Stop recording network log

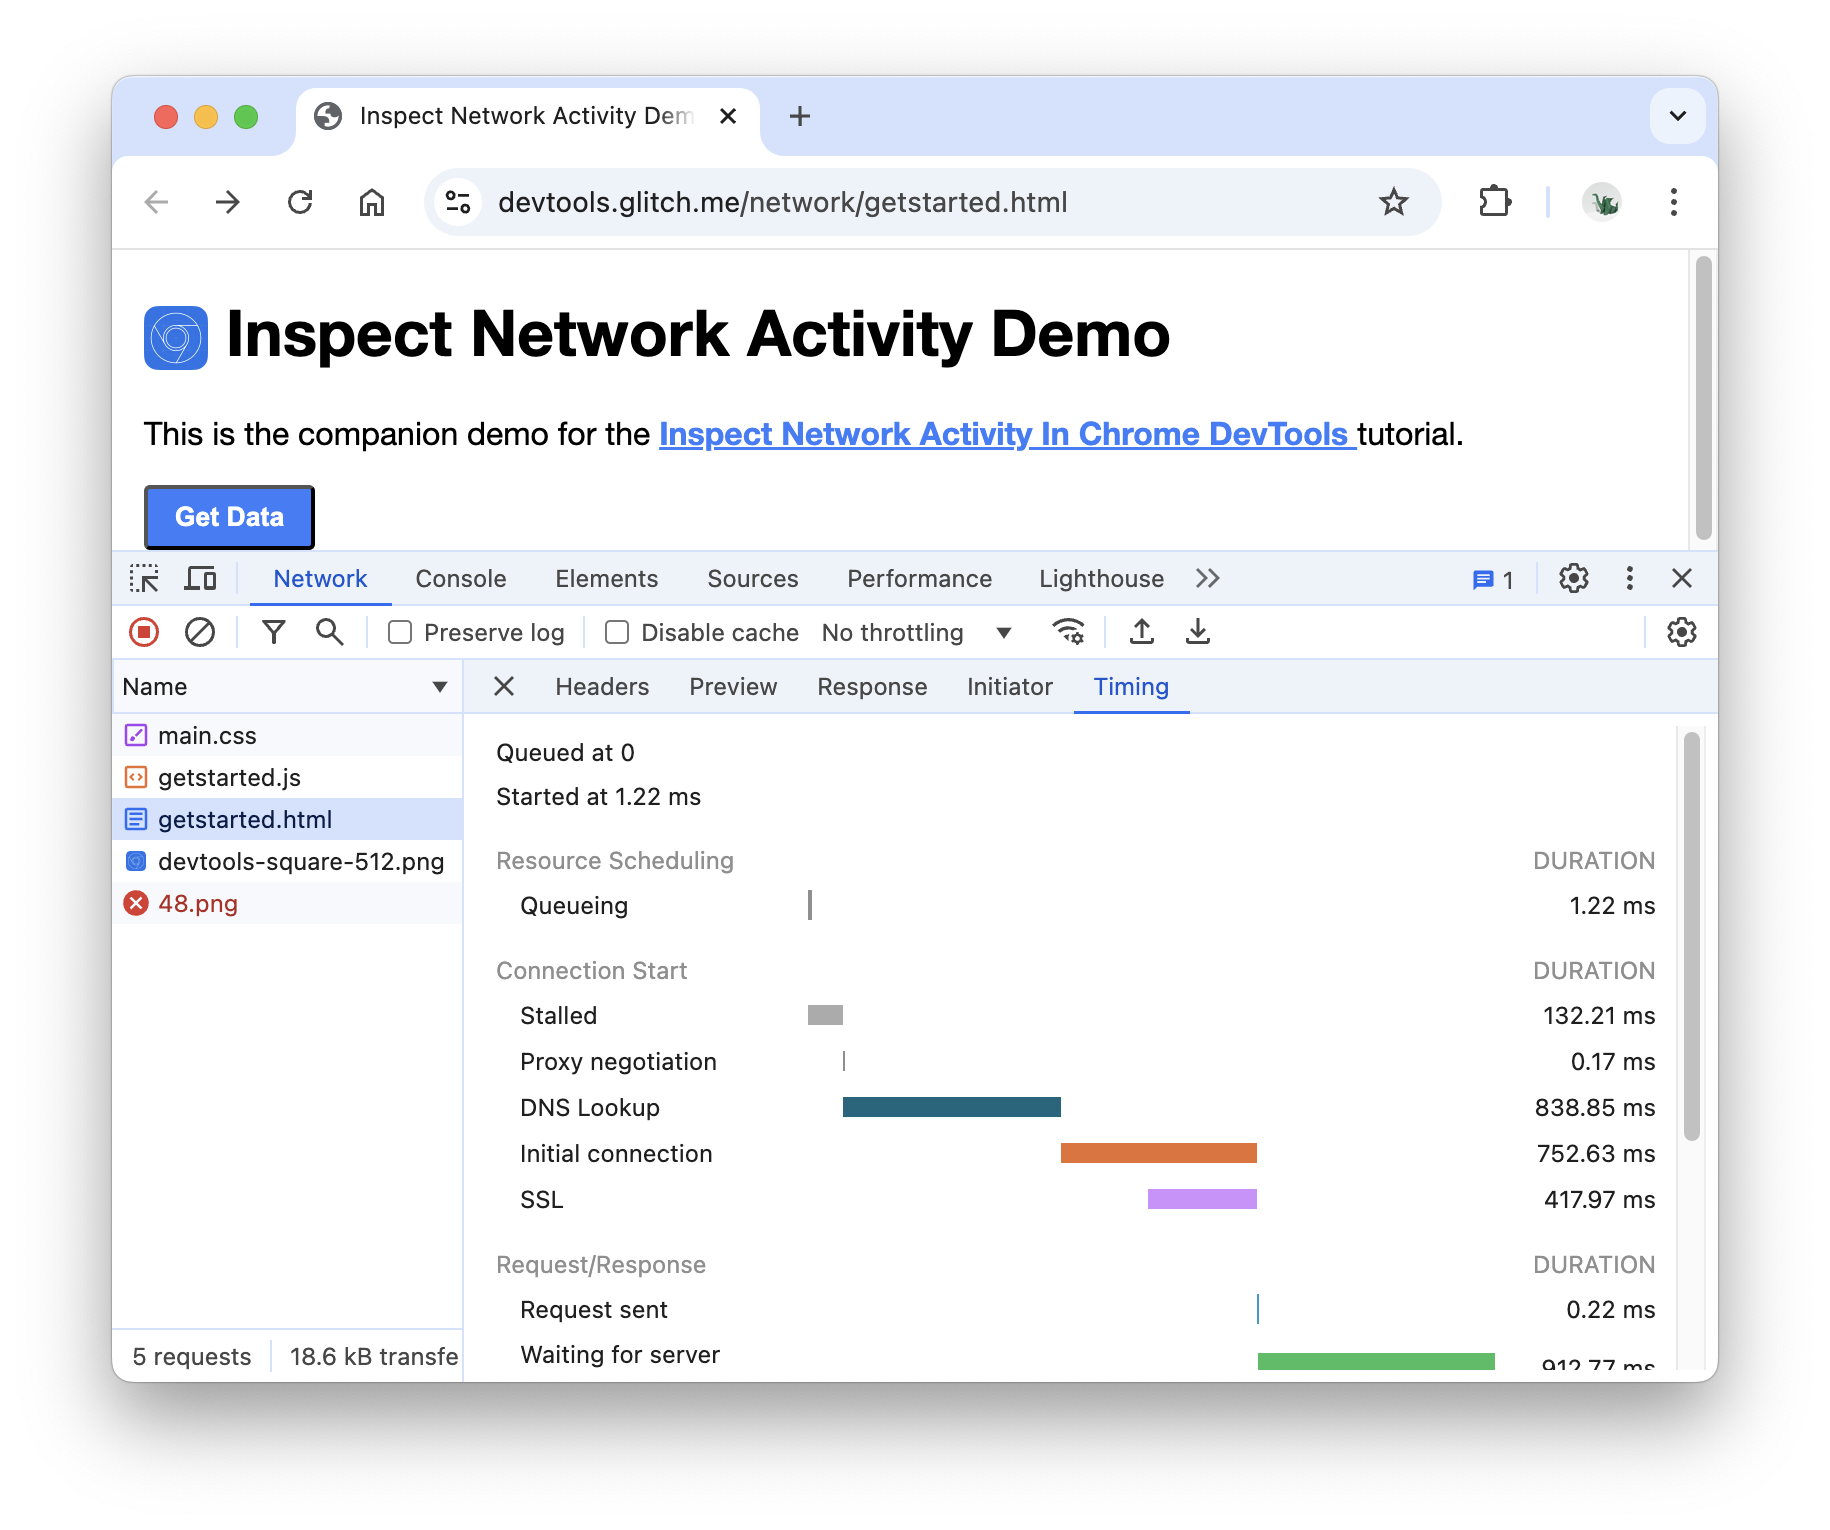pos(143,632)
